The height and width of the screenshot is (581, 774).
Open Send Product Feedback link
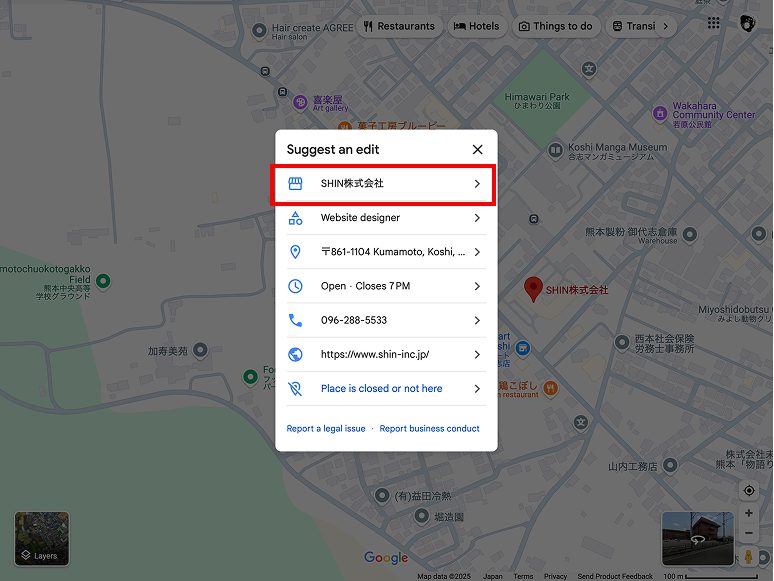point(615,576)
